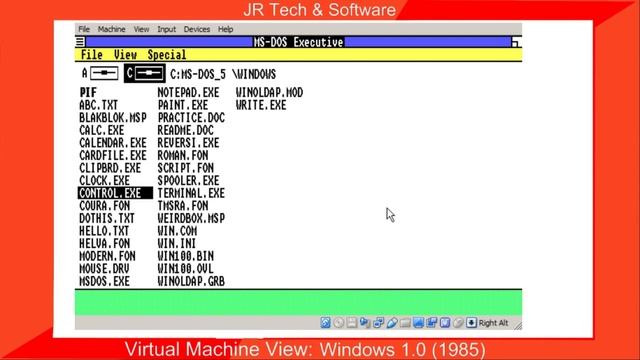Select WEIRDBOX.MSP file
Viewport: 640px width, 360px height.
coord(191,219)
